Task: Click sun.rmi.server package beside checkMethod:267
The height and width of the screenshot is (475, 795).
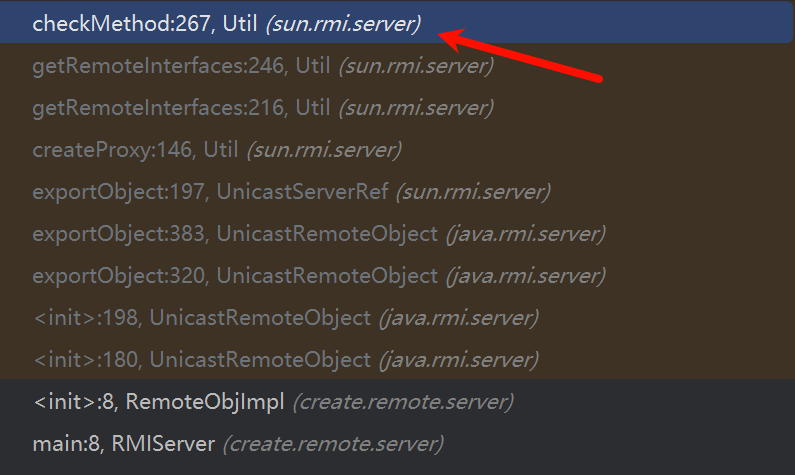Action: [x=343, y=24]
